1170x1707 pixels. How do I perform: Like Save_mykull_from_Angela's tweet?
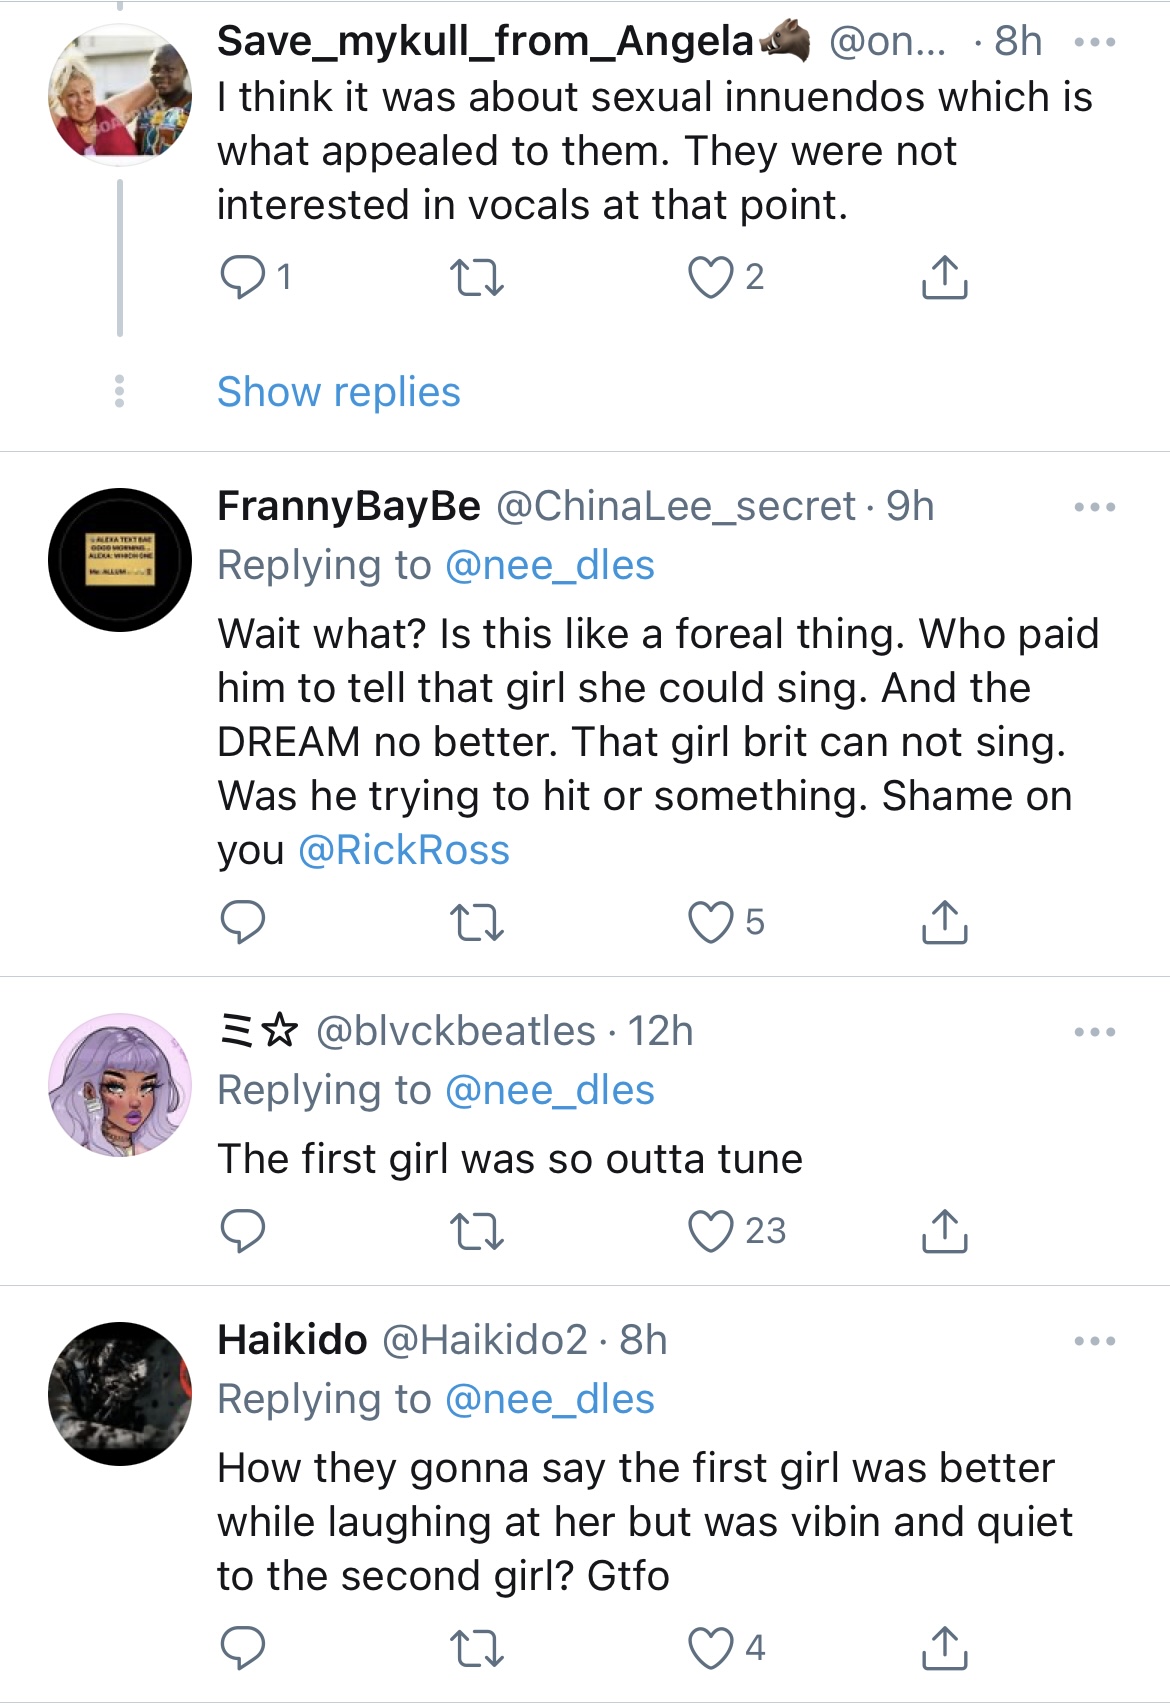pos(710,277)
